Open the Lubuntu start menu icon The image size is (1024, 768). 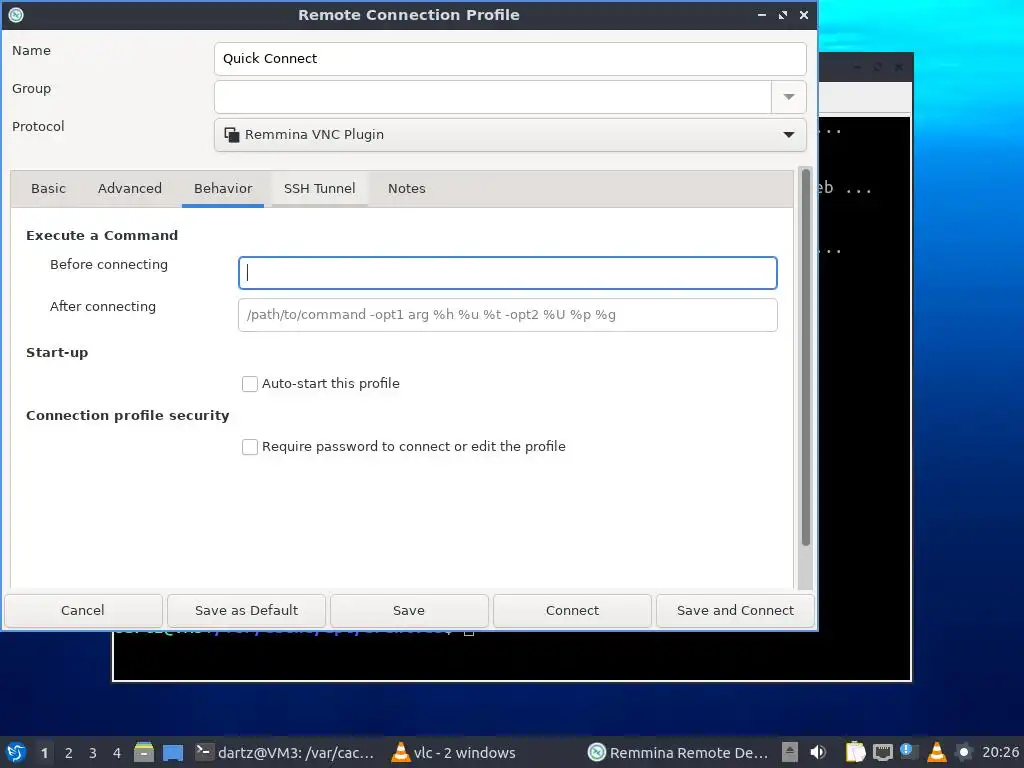tap(16, 752)
